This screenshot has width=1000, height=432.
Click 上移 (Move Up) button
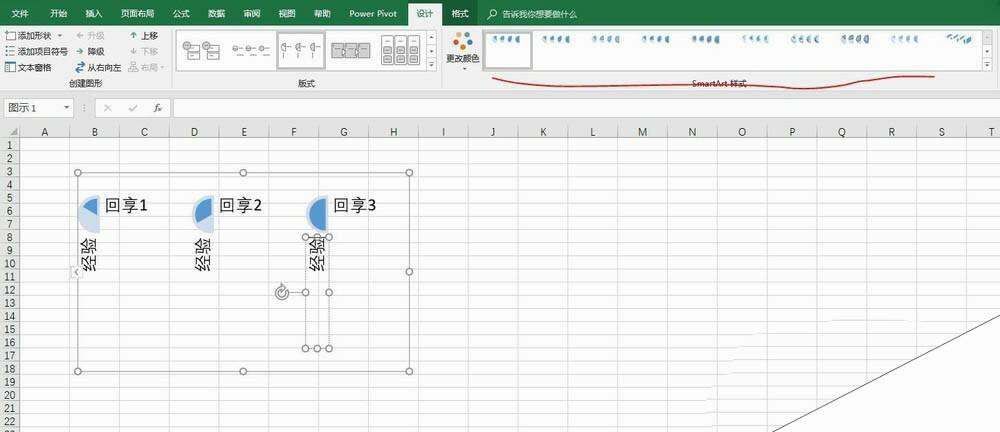[143, 35]
